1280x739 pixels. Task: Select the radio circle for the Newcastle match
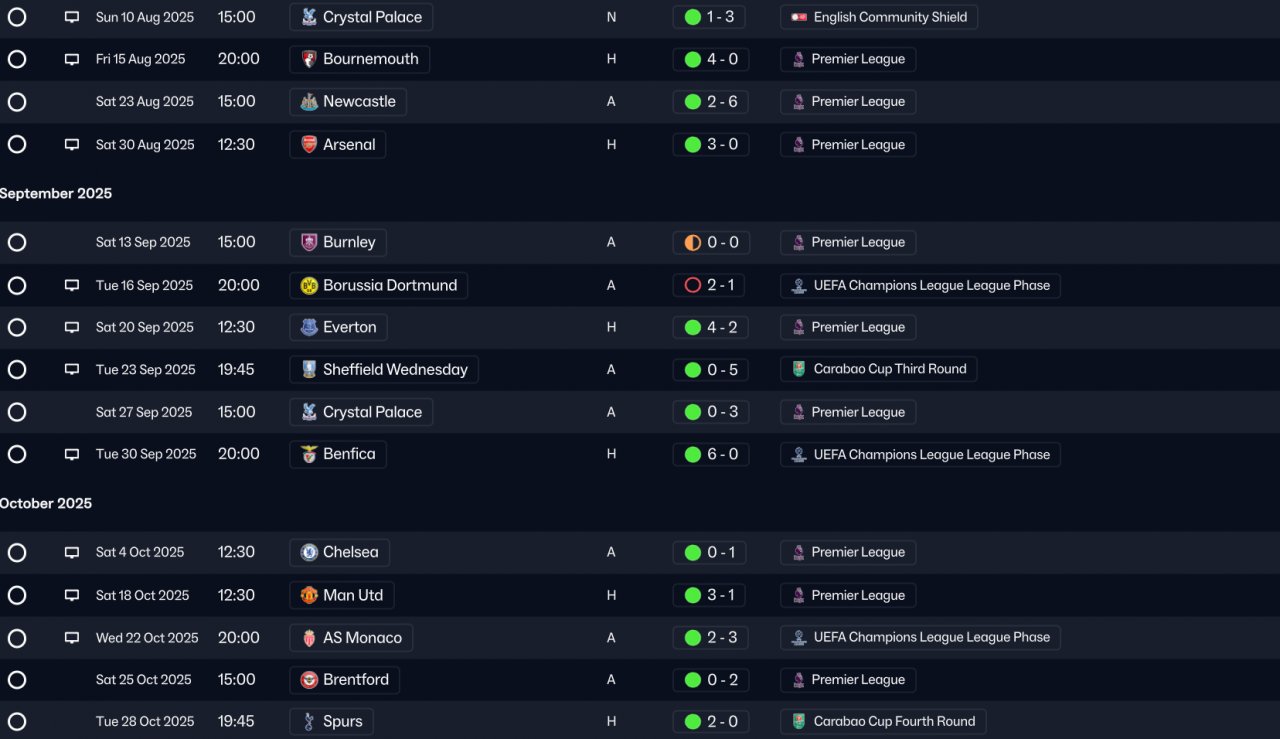(17, 102)
